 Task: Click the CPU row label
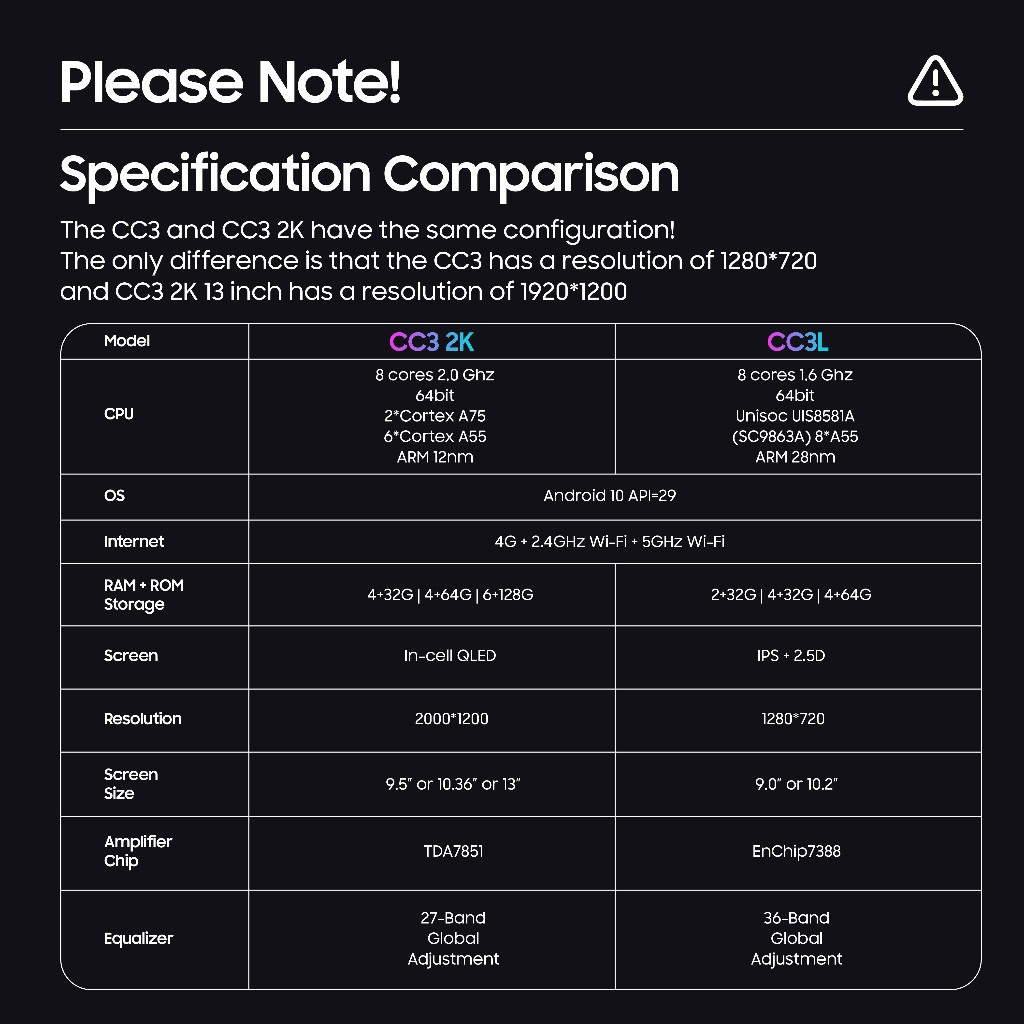coord(119,414)
